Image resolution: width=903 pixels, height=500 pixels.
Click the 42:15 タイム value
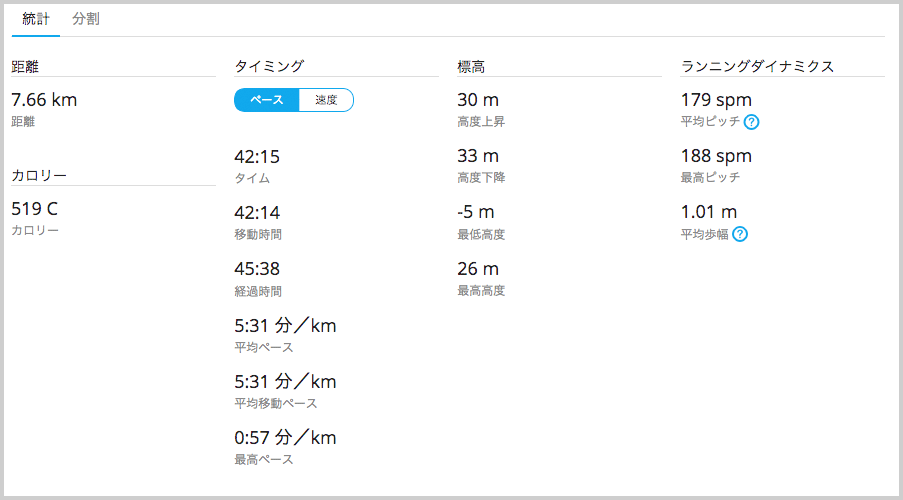click(257, 157)
